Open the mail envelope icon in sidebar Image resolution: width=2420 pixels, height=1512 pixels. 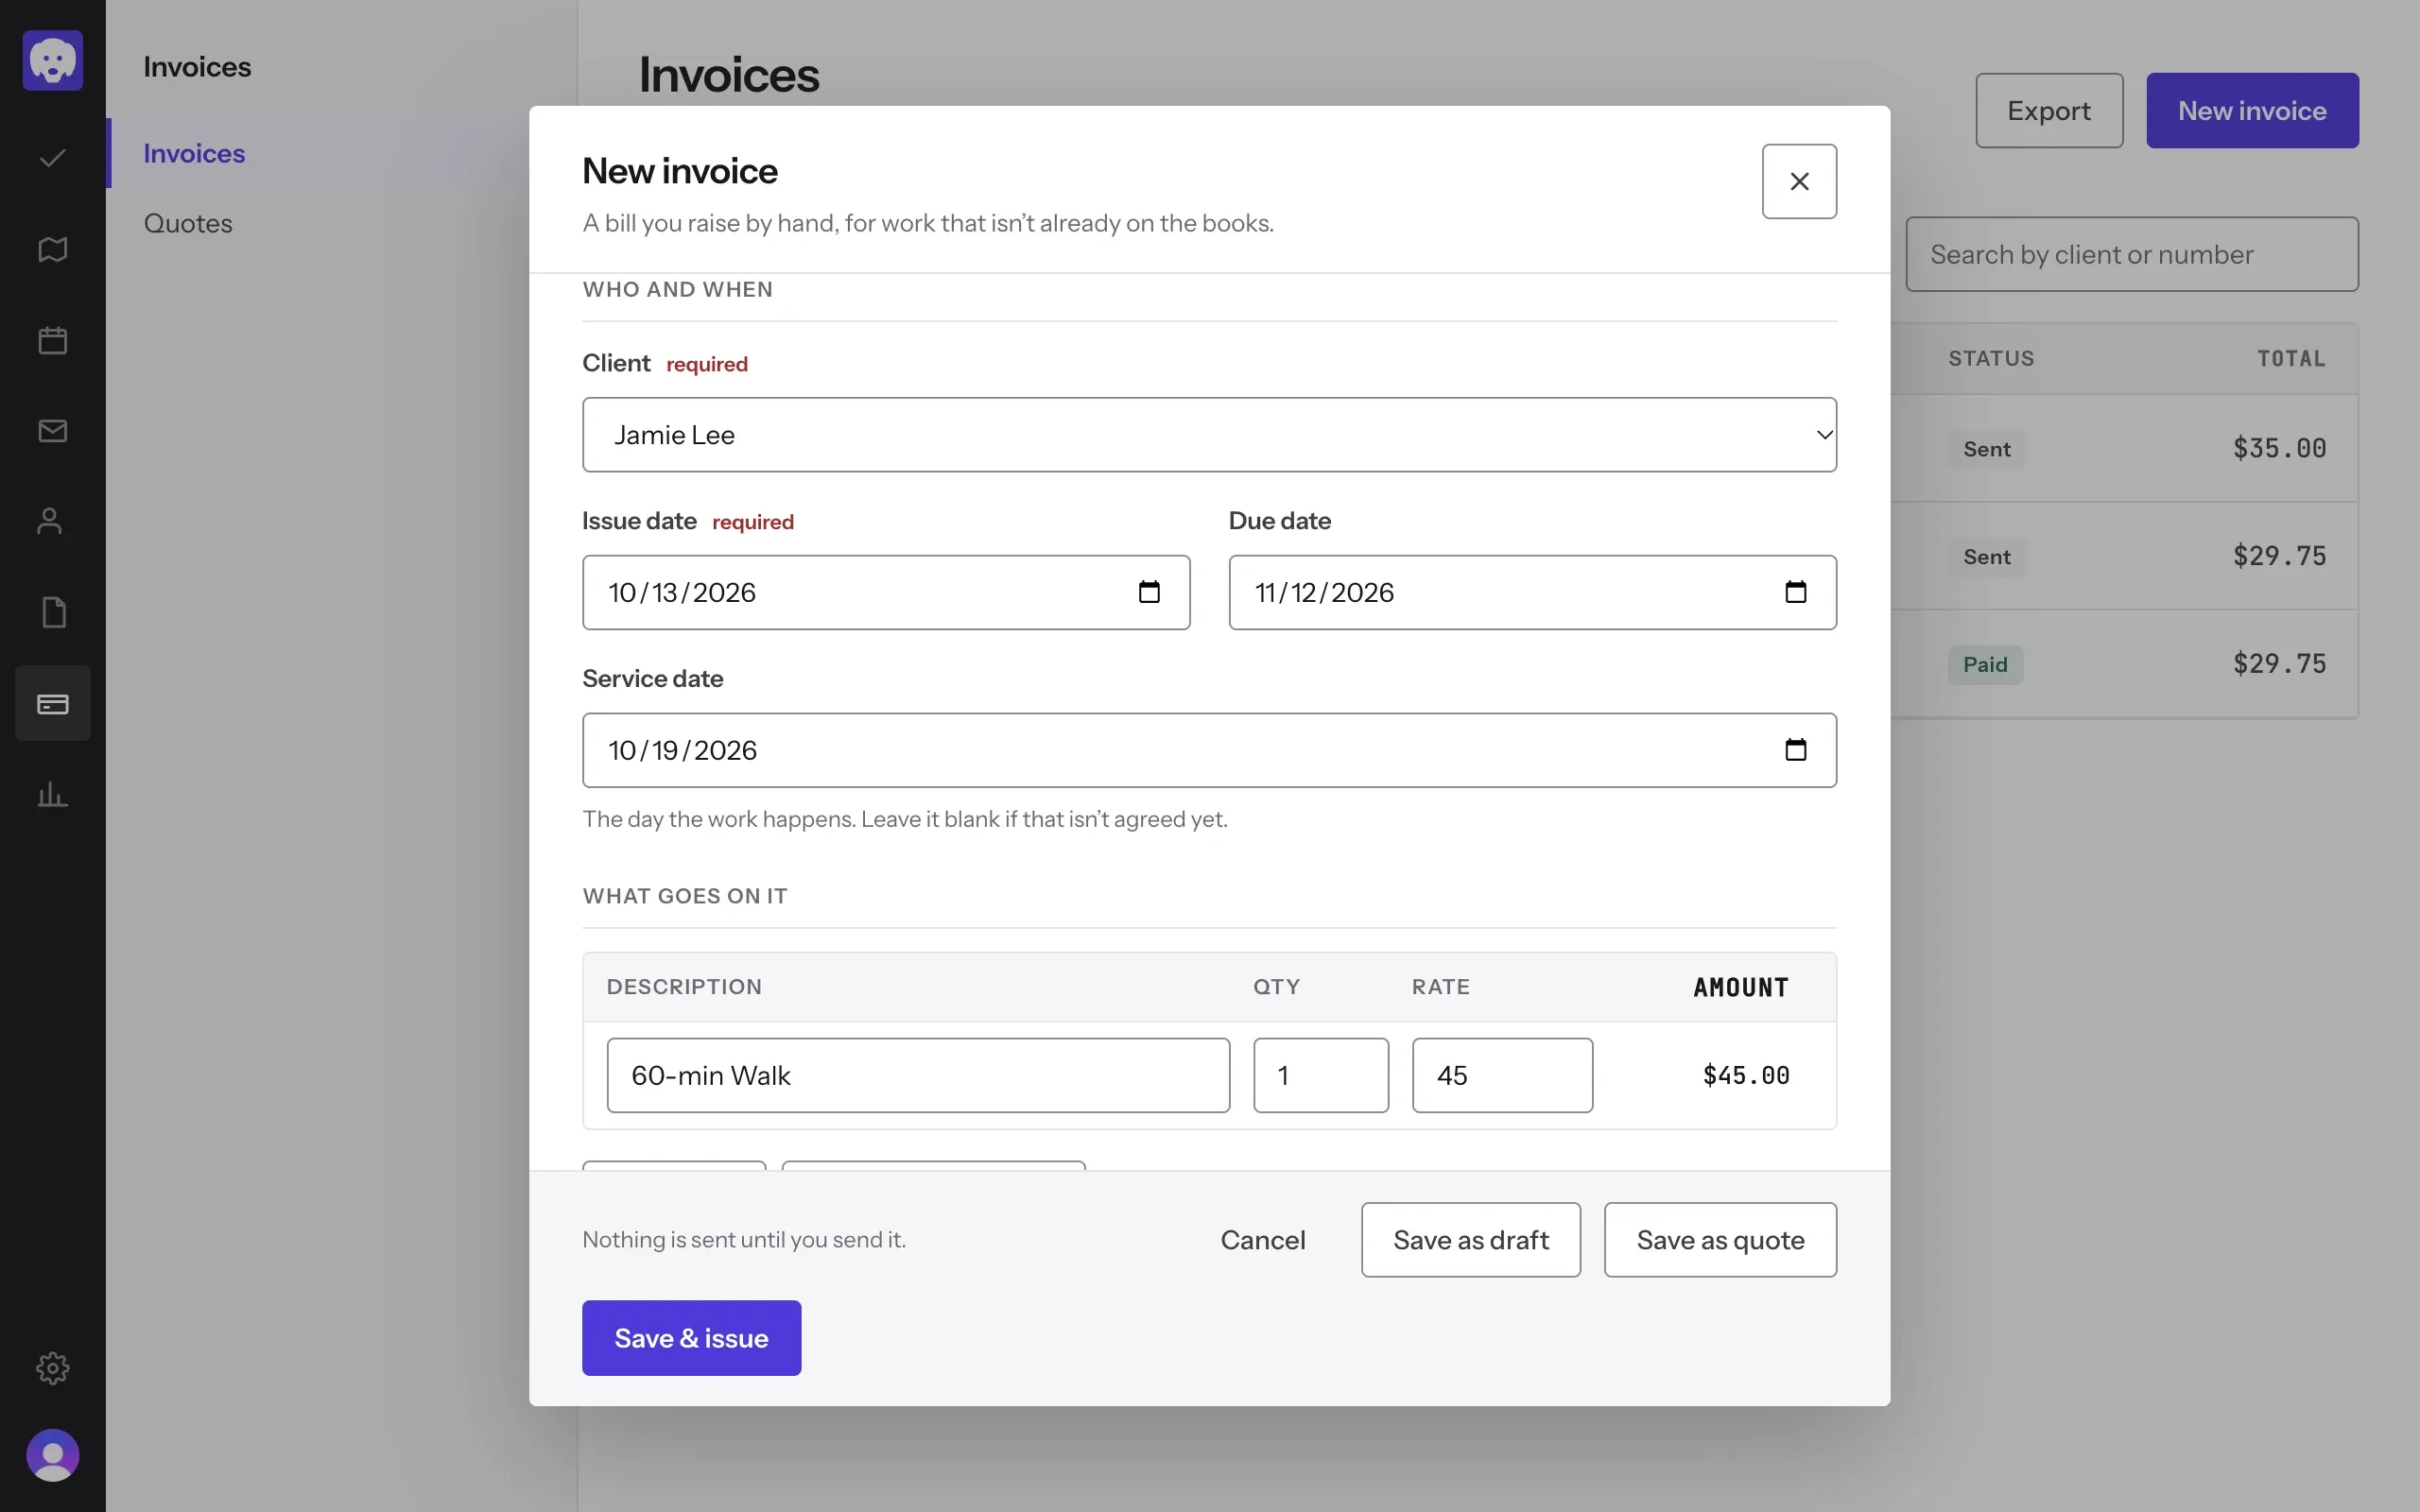[x=52, y=431]
